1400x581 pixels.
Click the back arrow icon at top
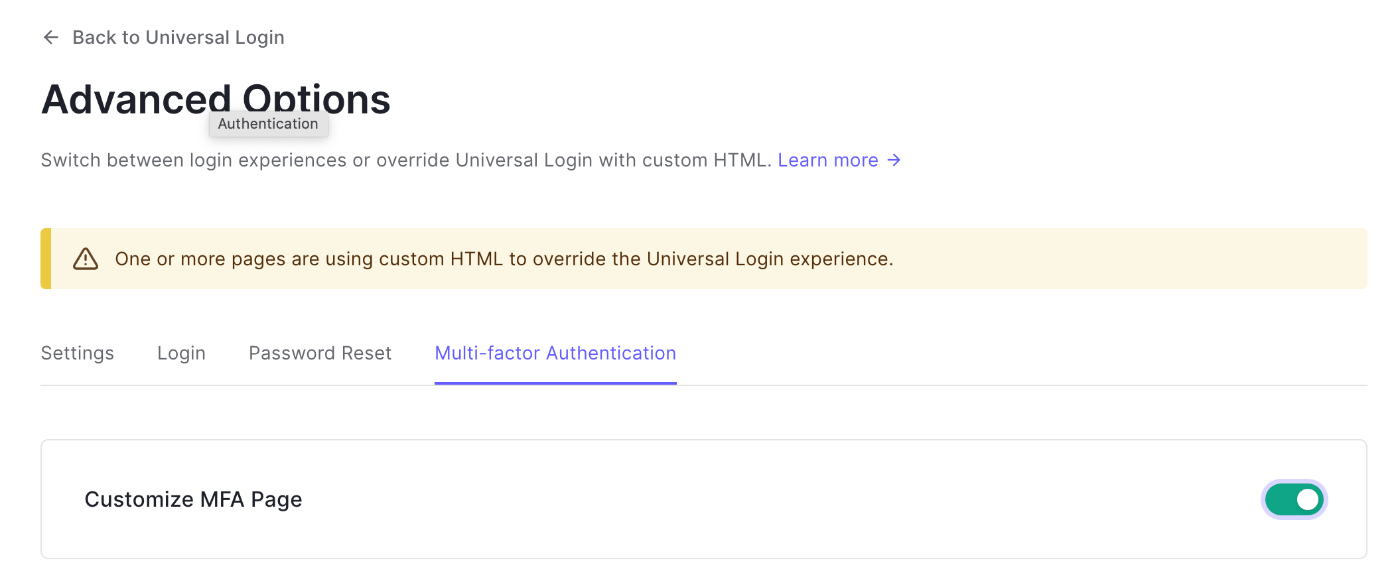click(x=51, y=38)
